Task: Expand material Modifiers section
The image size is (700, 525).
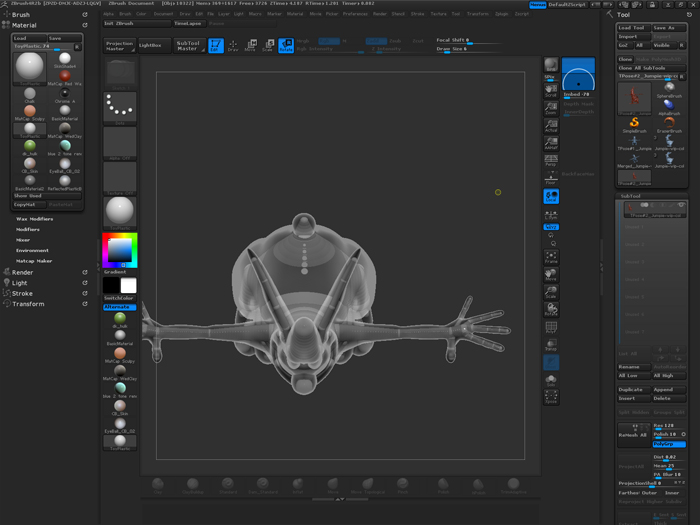Action: (28, 229)
